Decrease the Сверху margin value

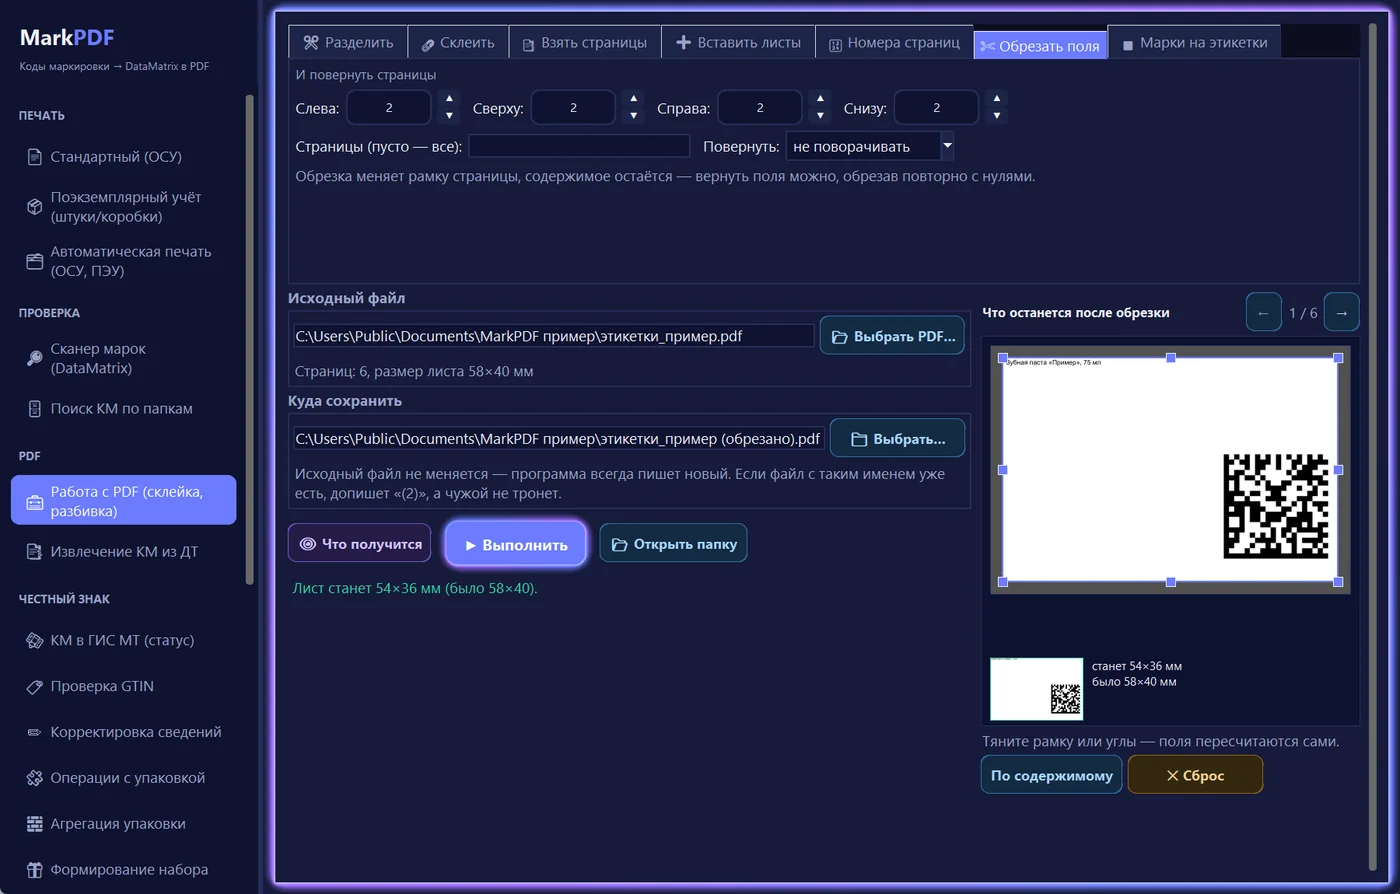pos(633,116)
